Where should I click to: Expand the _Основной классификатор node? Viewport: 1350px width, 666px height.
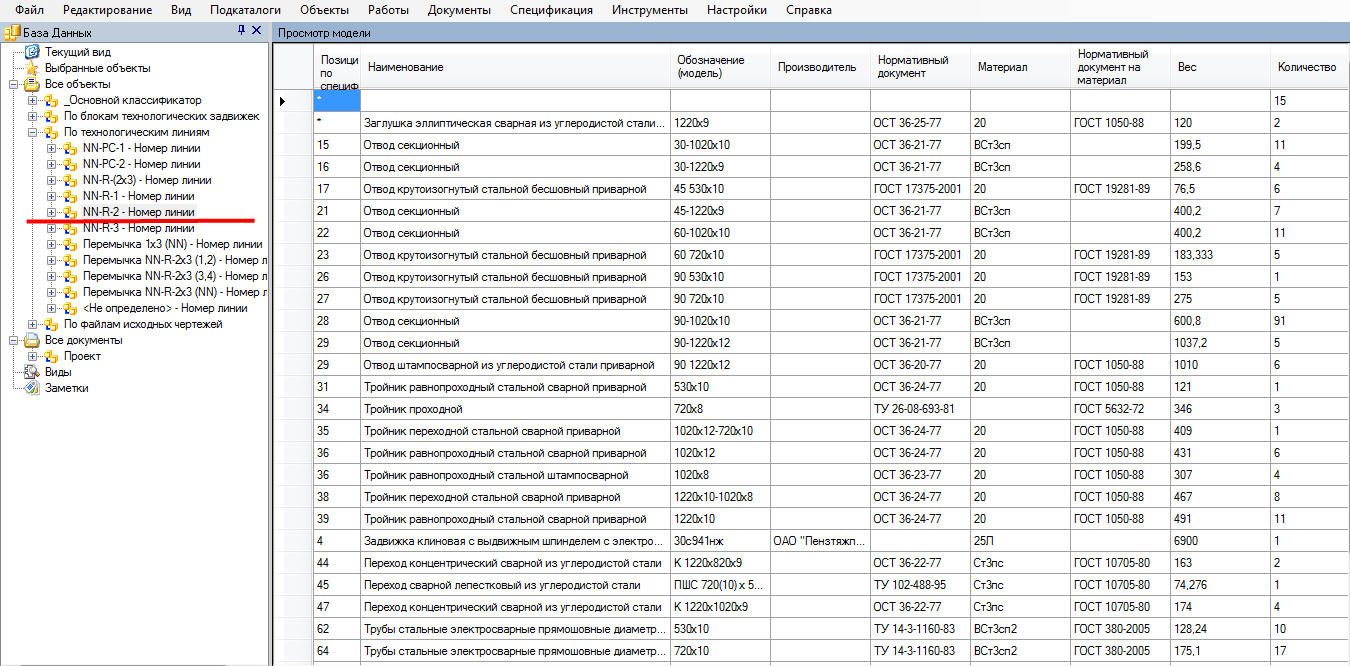click(x=32, y=100)
